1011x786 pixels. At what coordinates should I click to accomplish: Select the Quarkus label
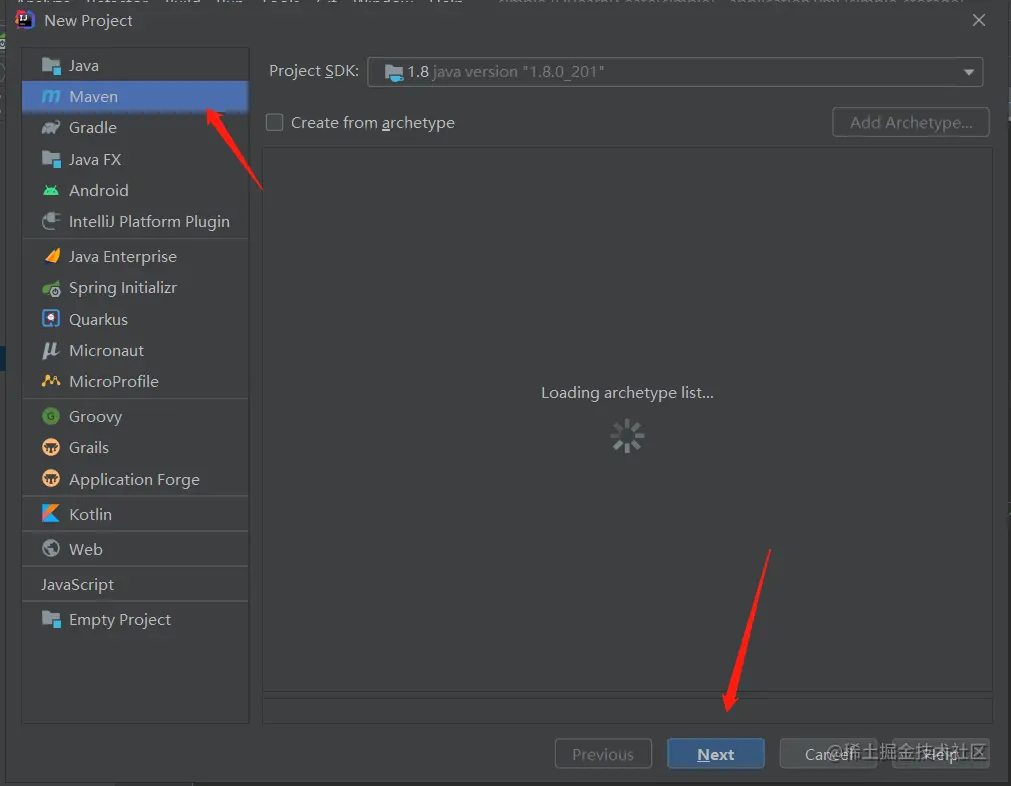(x=98, y=319)
